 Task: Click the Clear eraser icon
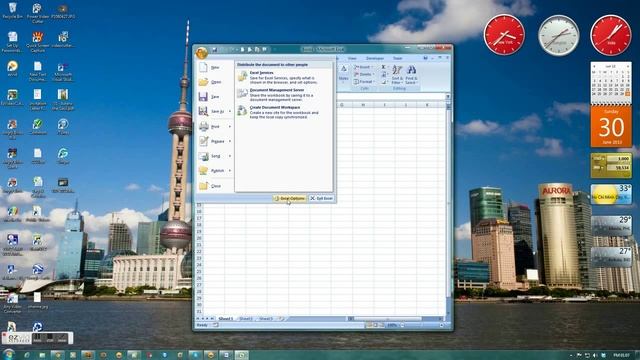[383, 82]
